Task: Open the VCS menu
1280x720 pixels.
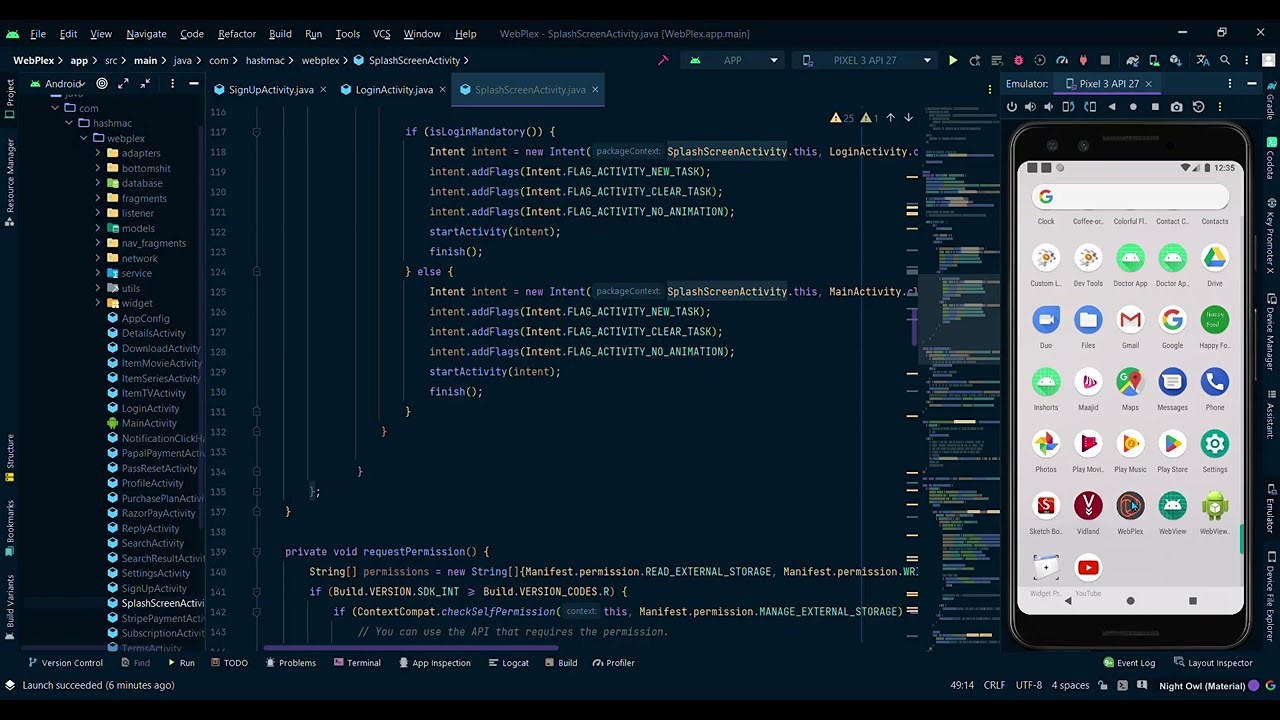Action: pyautogui.click(x=382, y=34)
